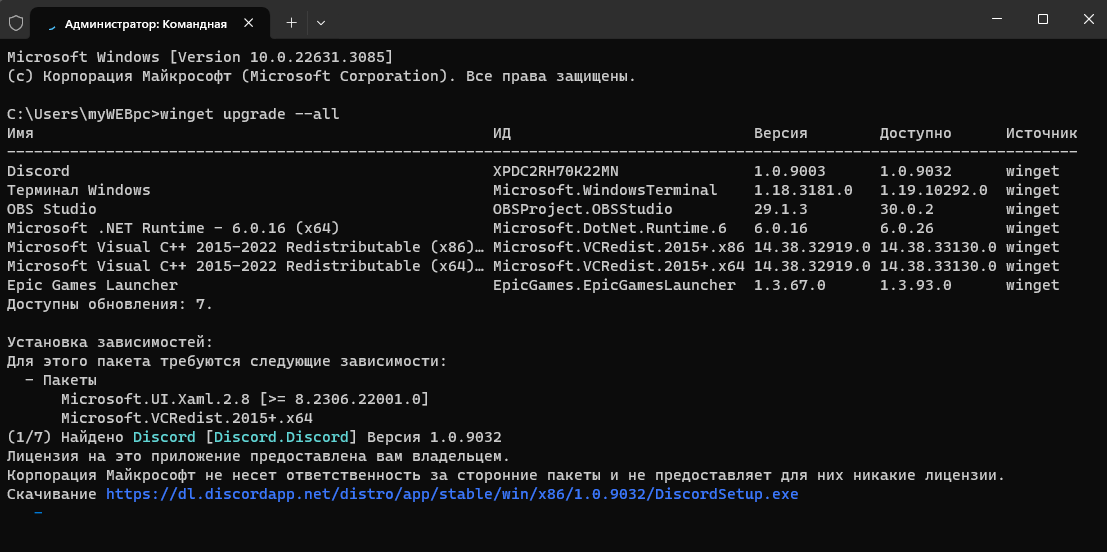Click the EpicGames.EpicGamesLauncher ID text
The image size is (1107, 552).
coord(614,285)
